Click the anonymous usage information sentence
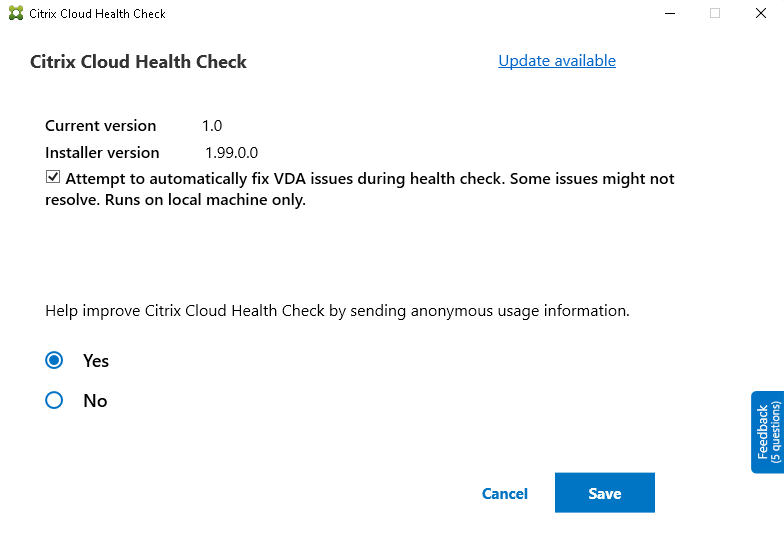Viewport: 784px width, 546px height. [x=337, y=311]
